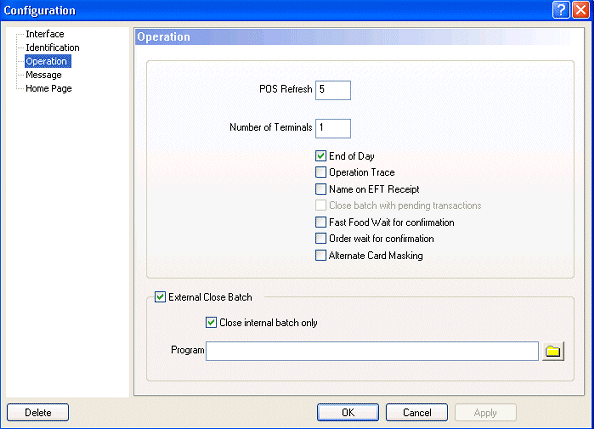This screenshot has width=594, height=429.
Task: Open the Identification tree item
Action: [x=52, y=48]
